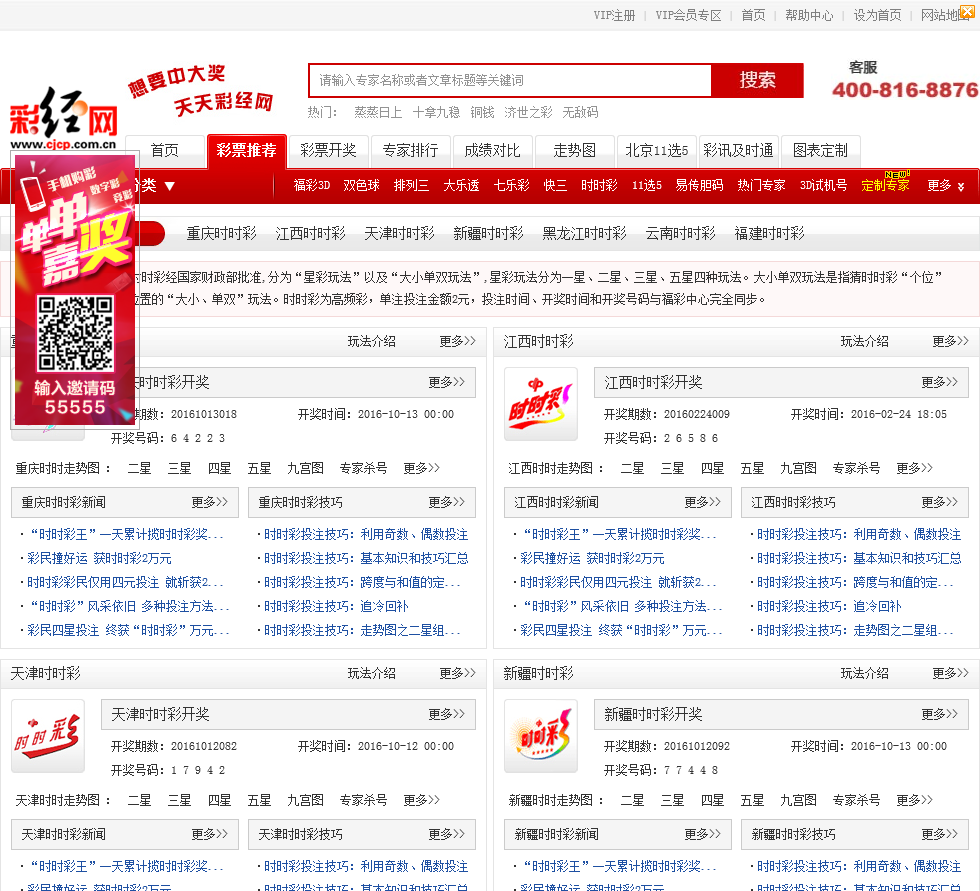Select 时时彩 in the red menu
Image resolution: width=980 pixels, height=891 pixels.
pyautogui.click(x=599, y=186)
